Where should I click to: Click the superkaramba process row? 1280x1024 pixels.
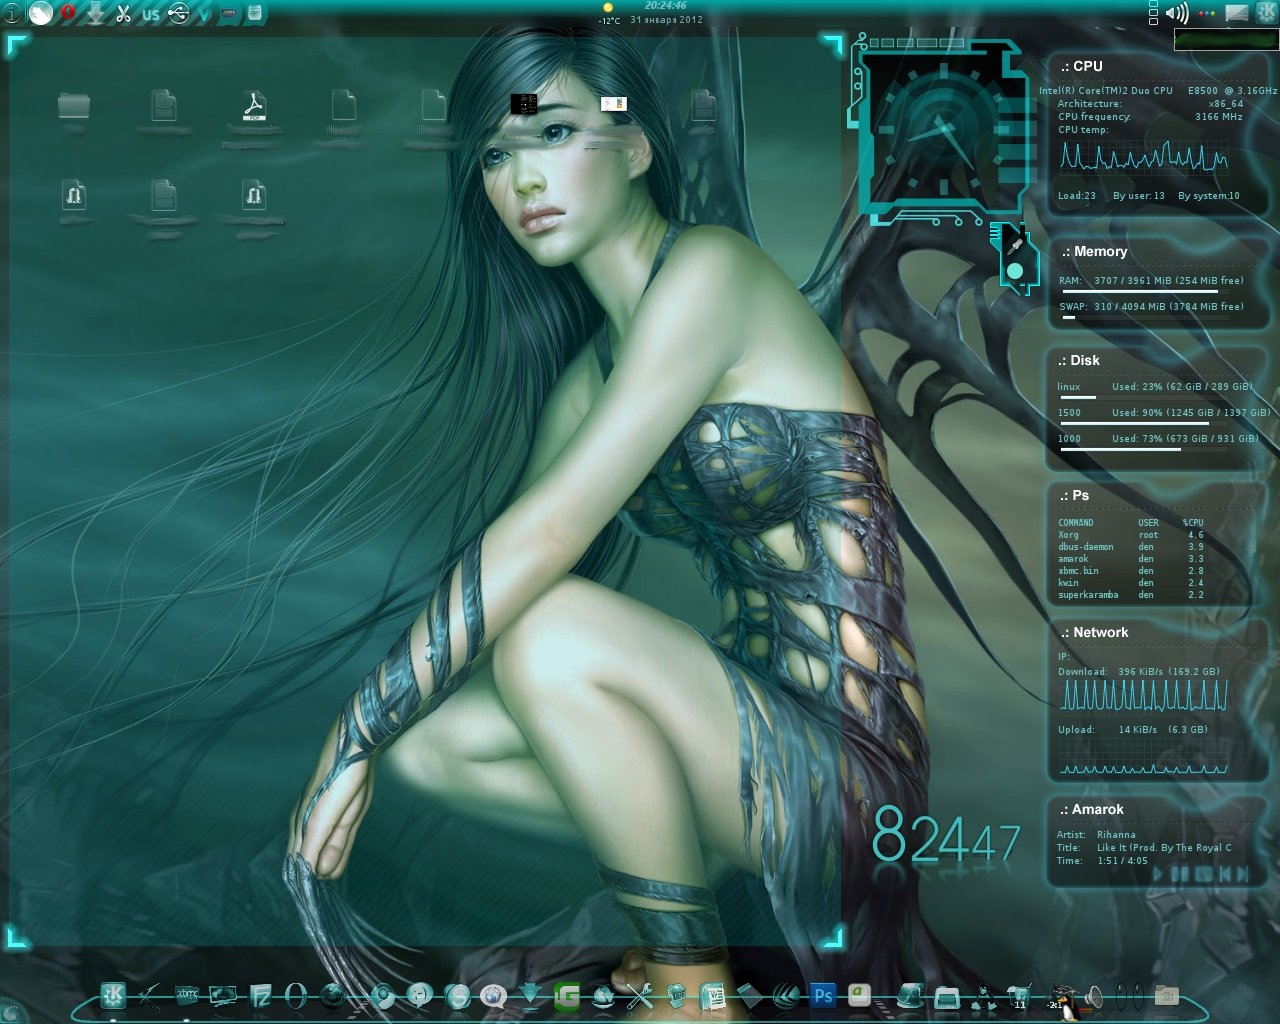coord(1131,595)
